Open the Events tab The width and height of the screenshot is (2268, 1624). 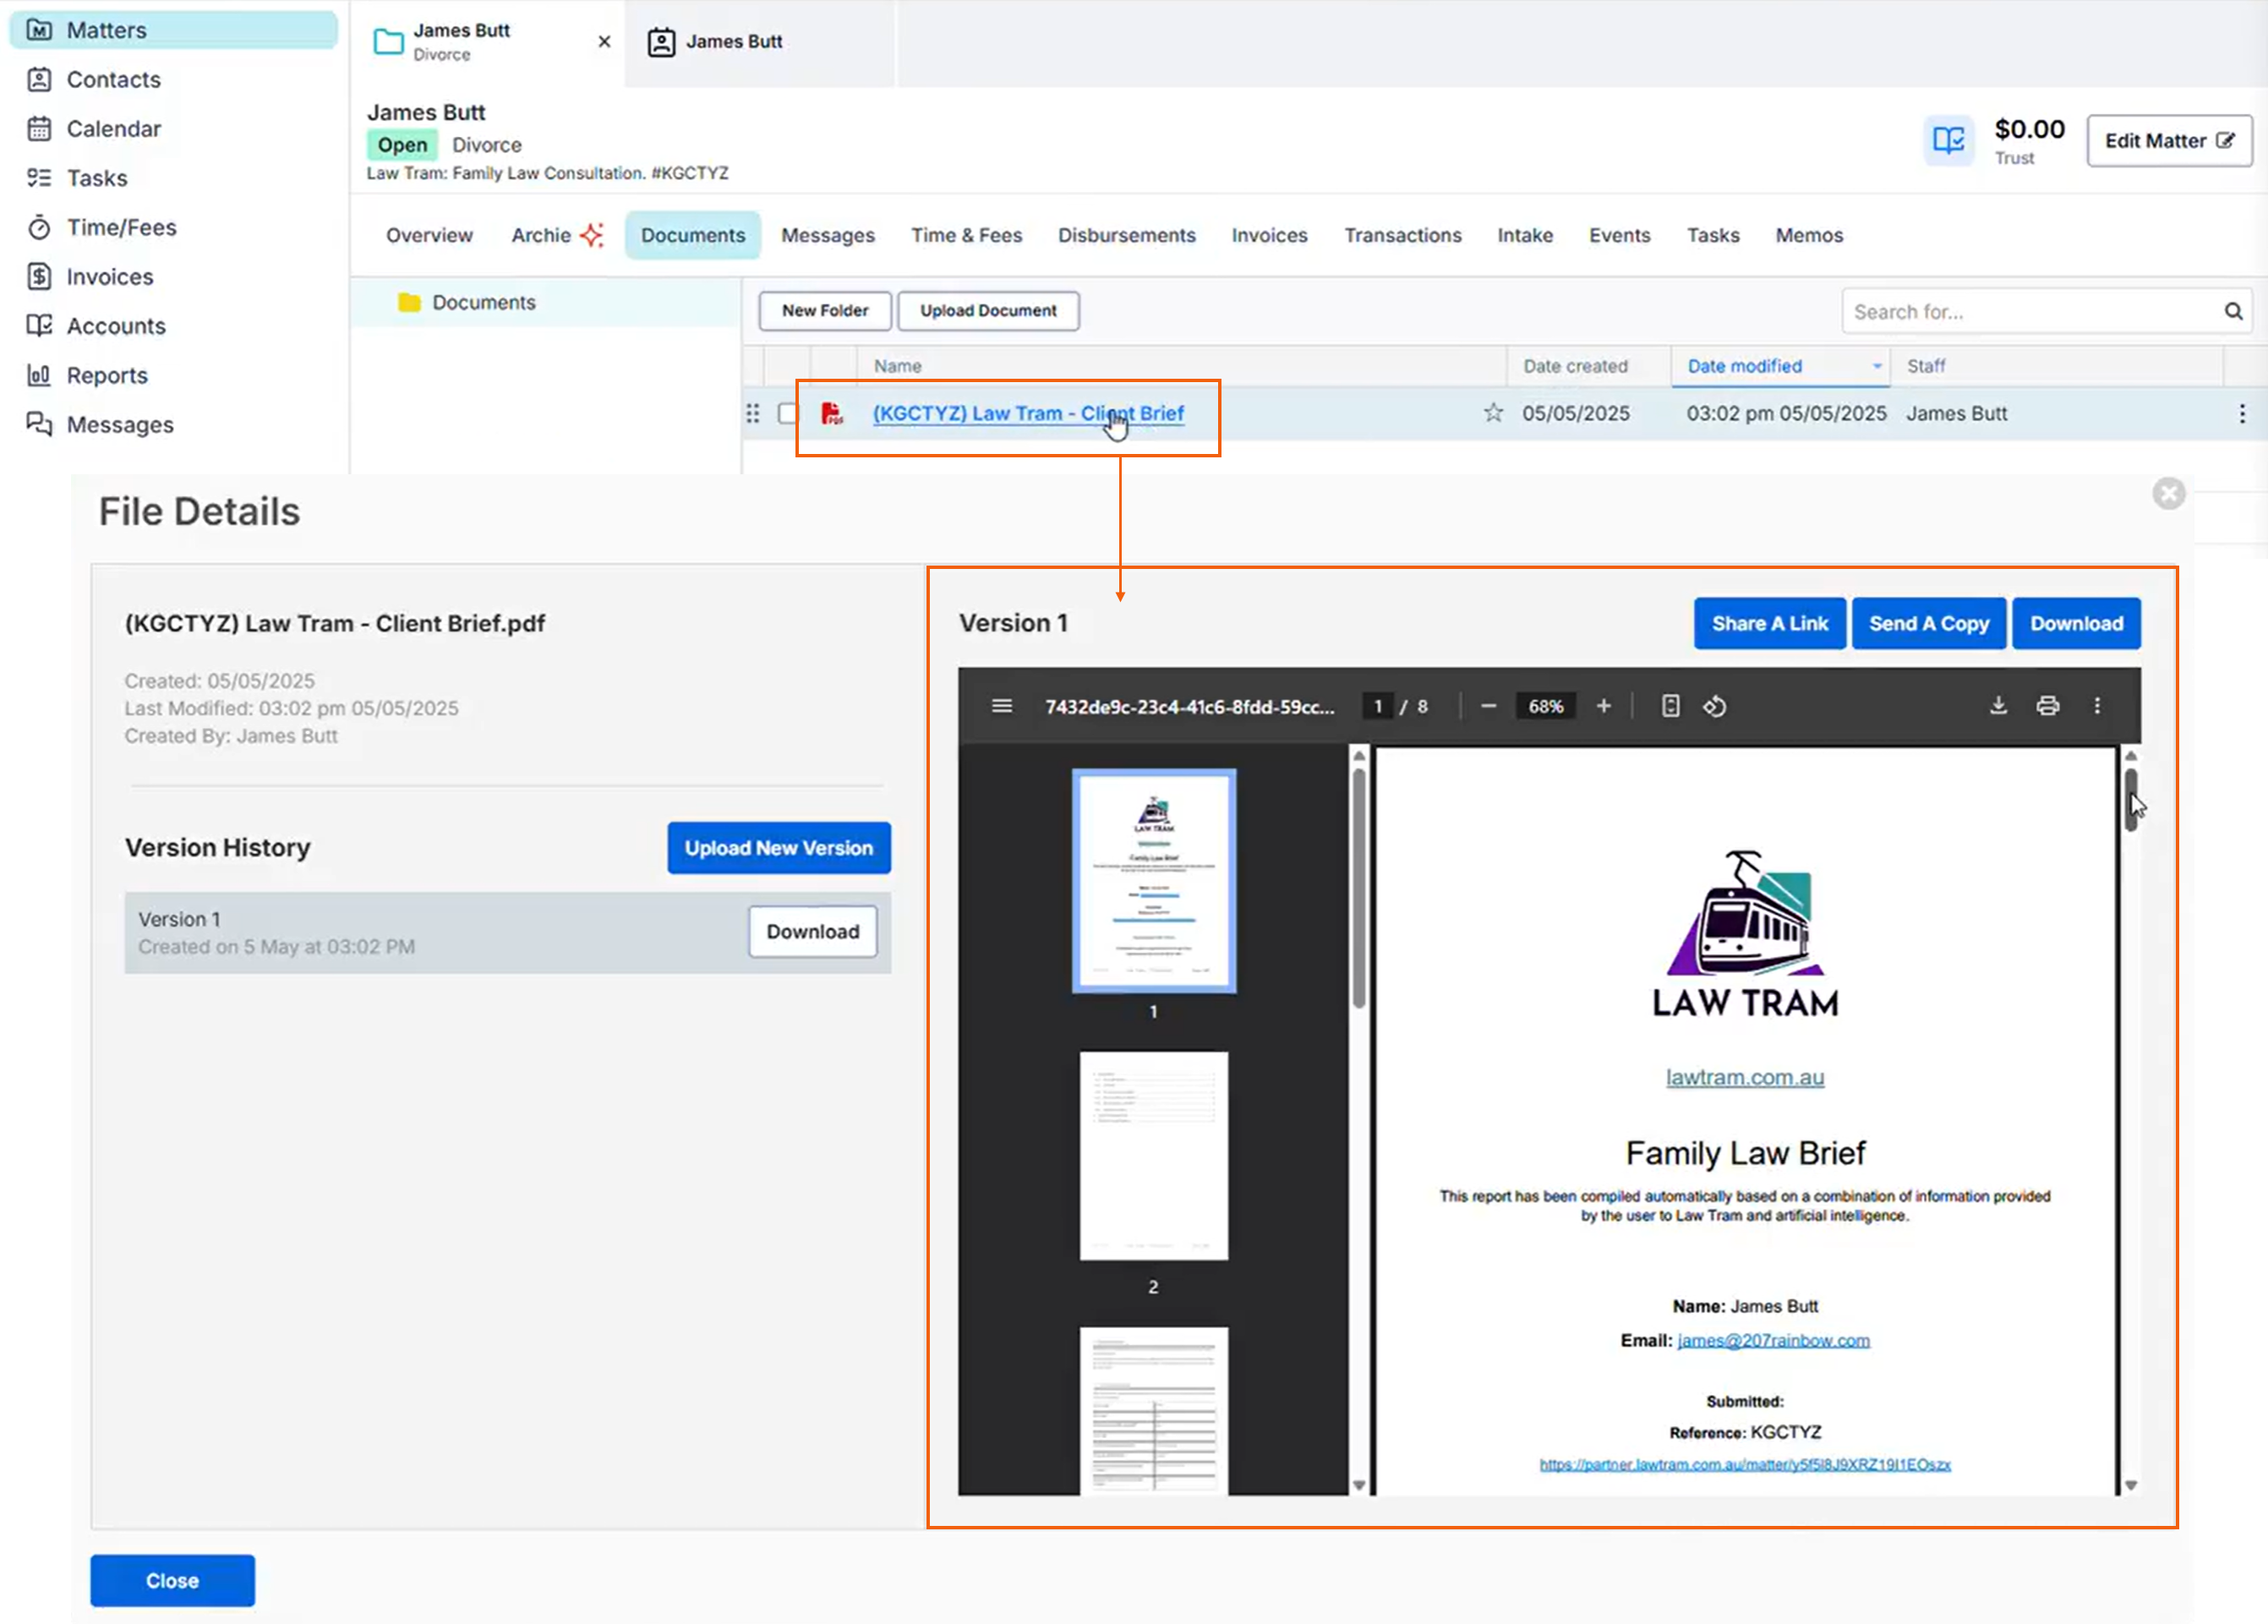coord(1619,235)
